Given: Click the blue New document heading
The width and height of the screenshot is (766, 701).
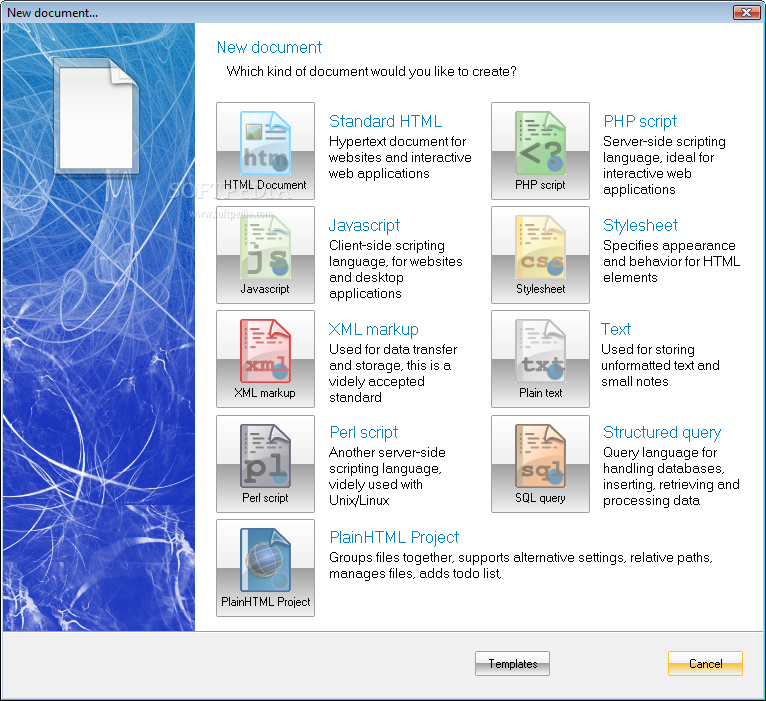Looking at the screenshot, I should (269, 47).
